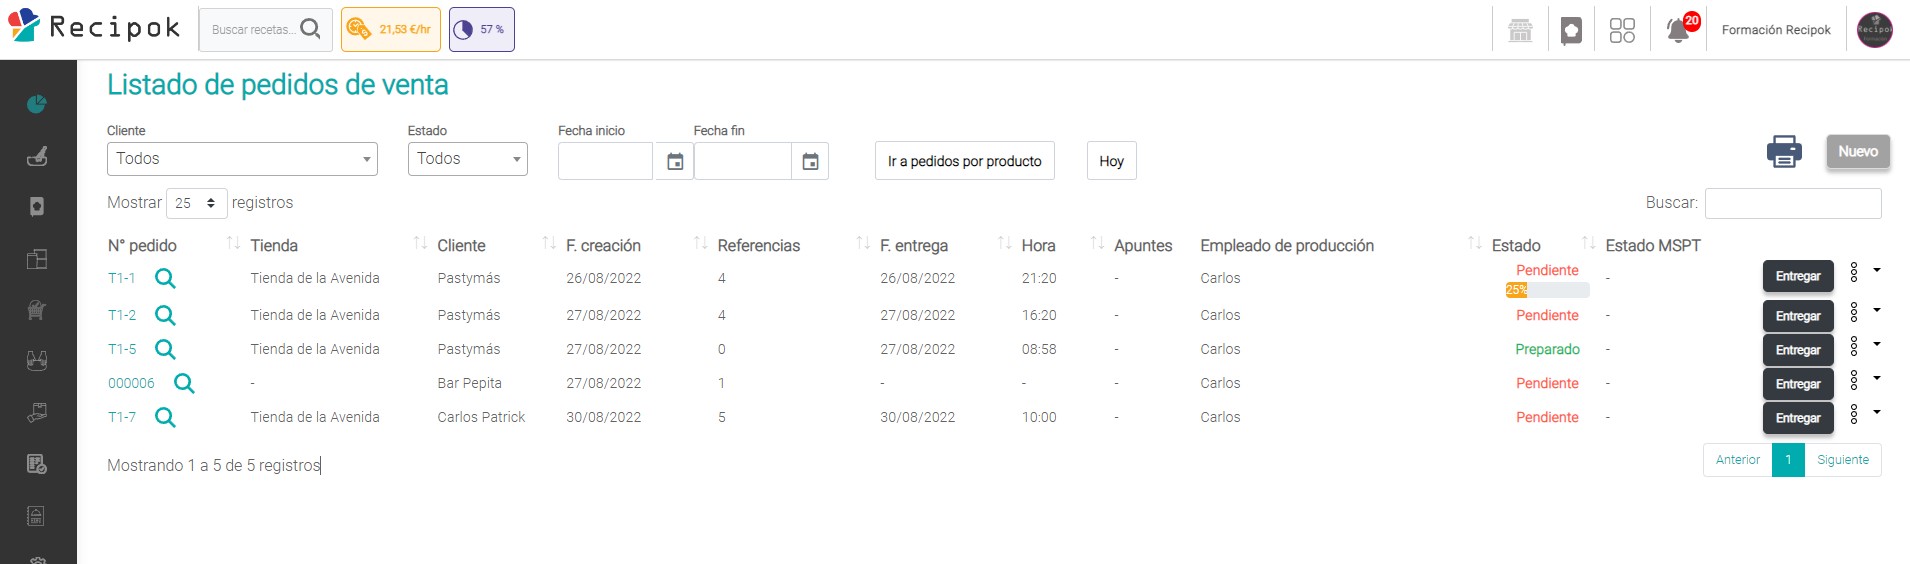The height and width of the screenshot is (564, 1910).
Task: Open order link T1-1
Action: point(122,279)
